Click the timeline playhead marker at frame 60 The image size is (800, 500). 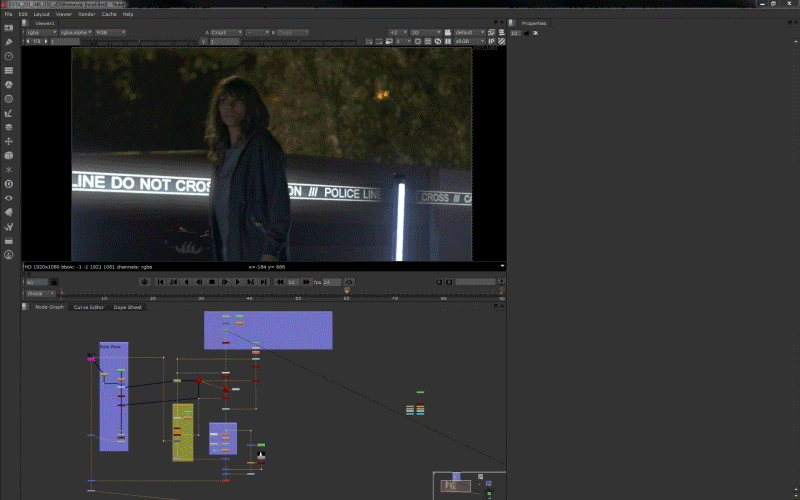(x=346, y=290)
